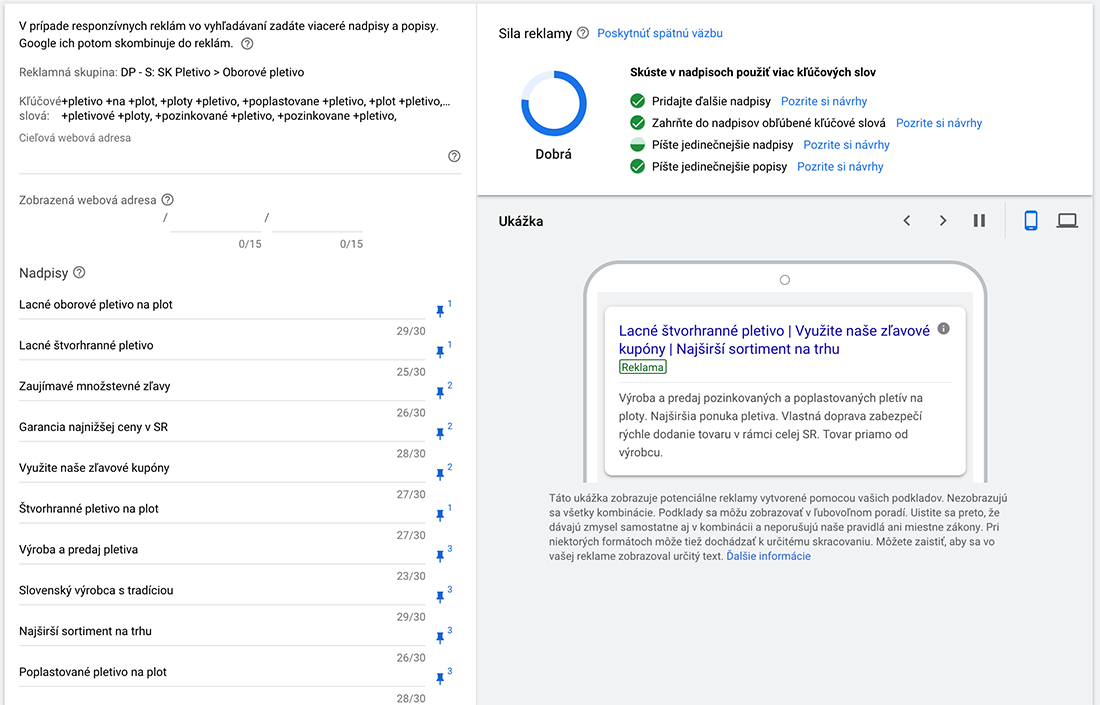Click help icon beside Zobrazená webová adresa
This screenshot has height=705, width=1100.
168,200
